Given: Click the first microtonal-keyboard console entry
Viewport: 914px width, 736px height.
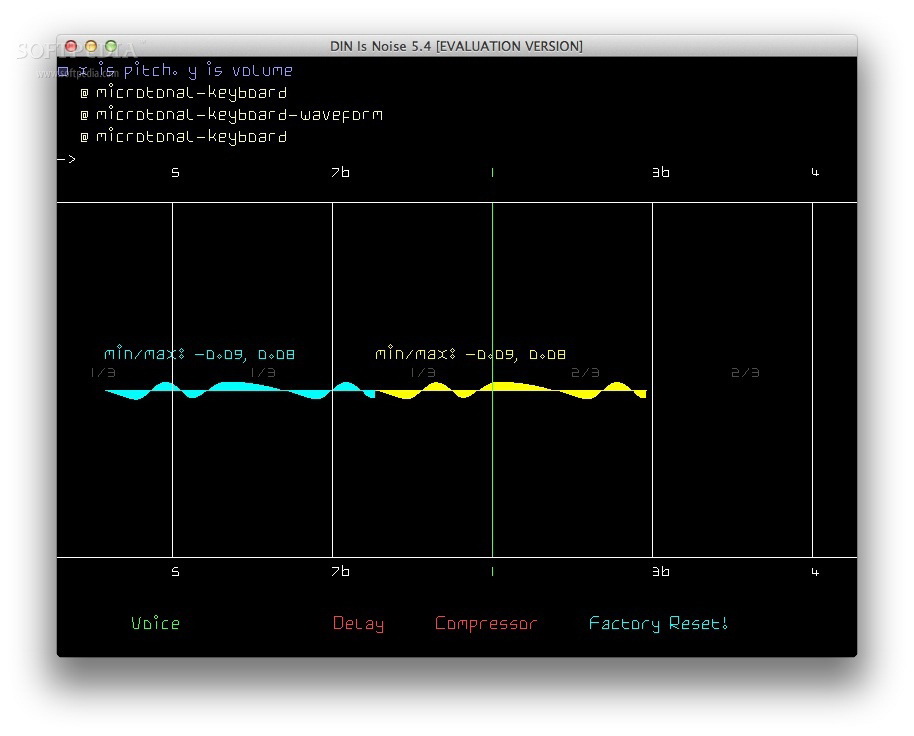Looking at the screenshot, I should click(191, 92).
